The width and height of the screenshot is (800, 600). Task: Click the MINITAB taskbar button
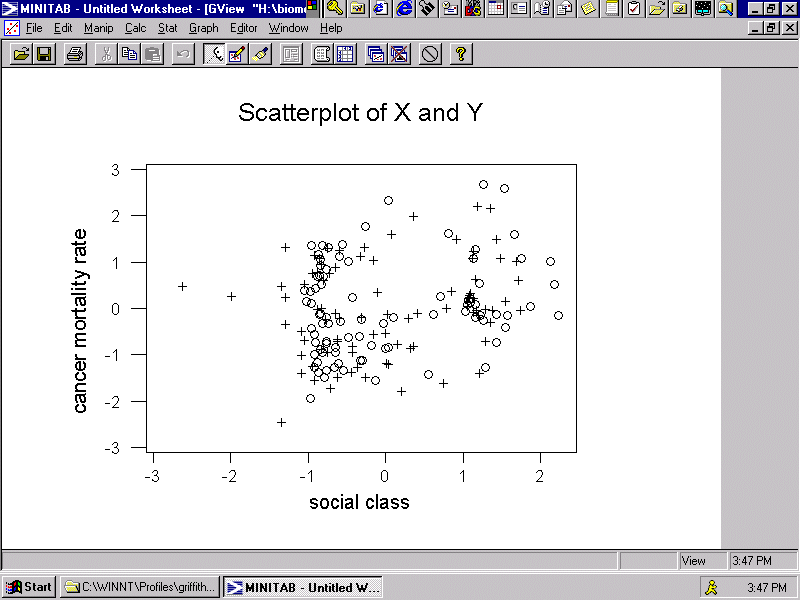pos(303,587)
